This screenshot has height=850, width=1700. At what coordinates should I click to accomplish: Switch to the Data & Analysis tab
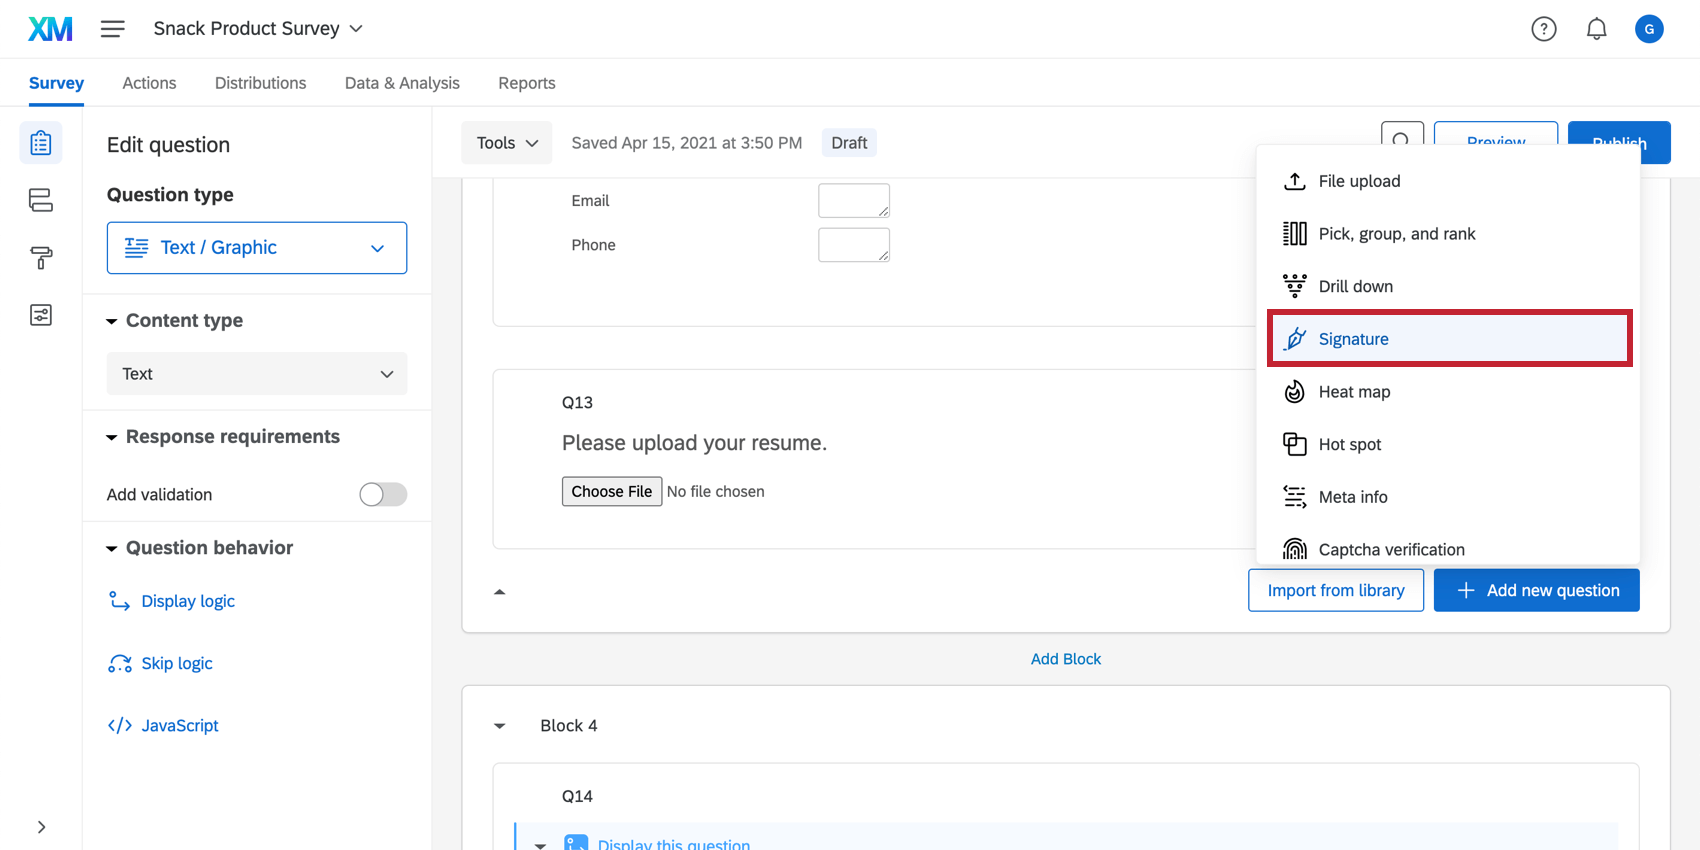pos(402,83)
